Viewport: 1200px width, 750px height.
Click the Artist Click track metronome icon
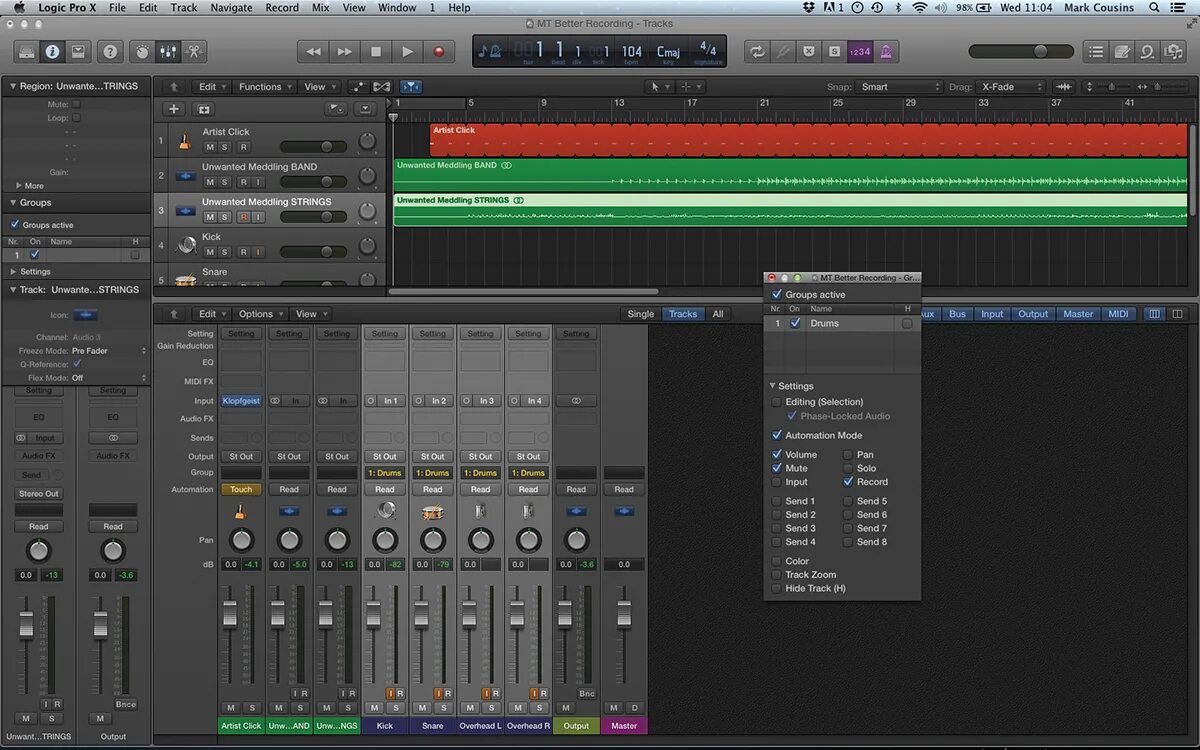tap(186, 140)
